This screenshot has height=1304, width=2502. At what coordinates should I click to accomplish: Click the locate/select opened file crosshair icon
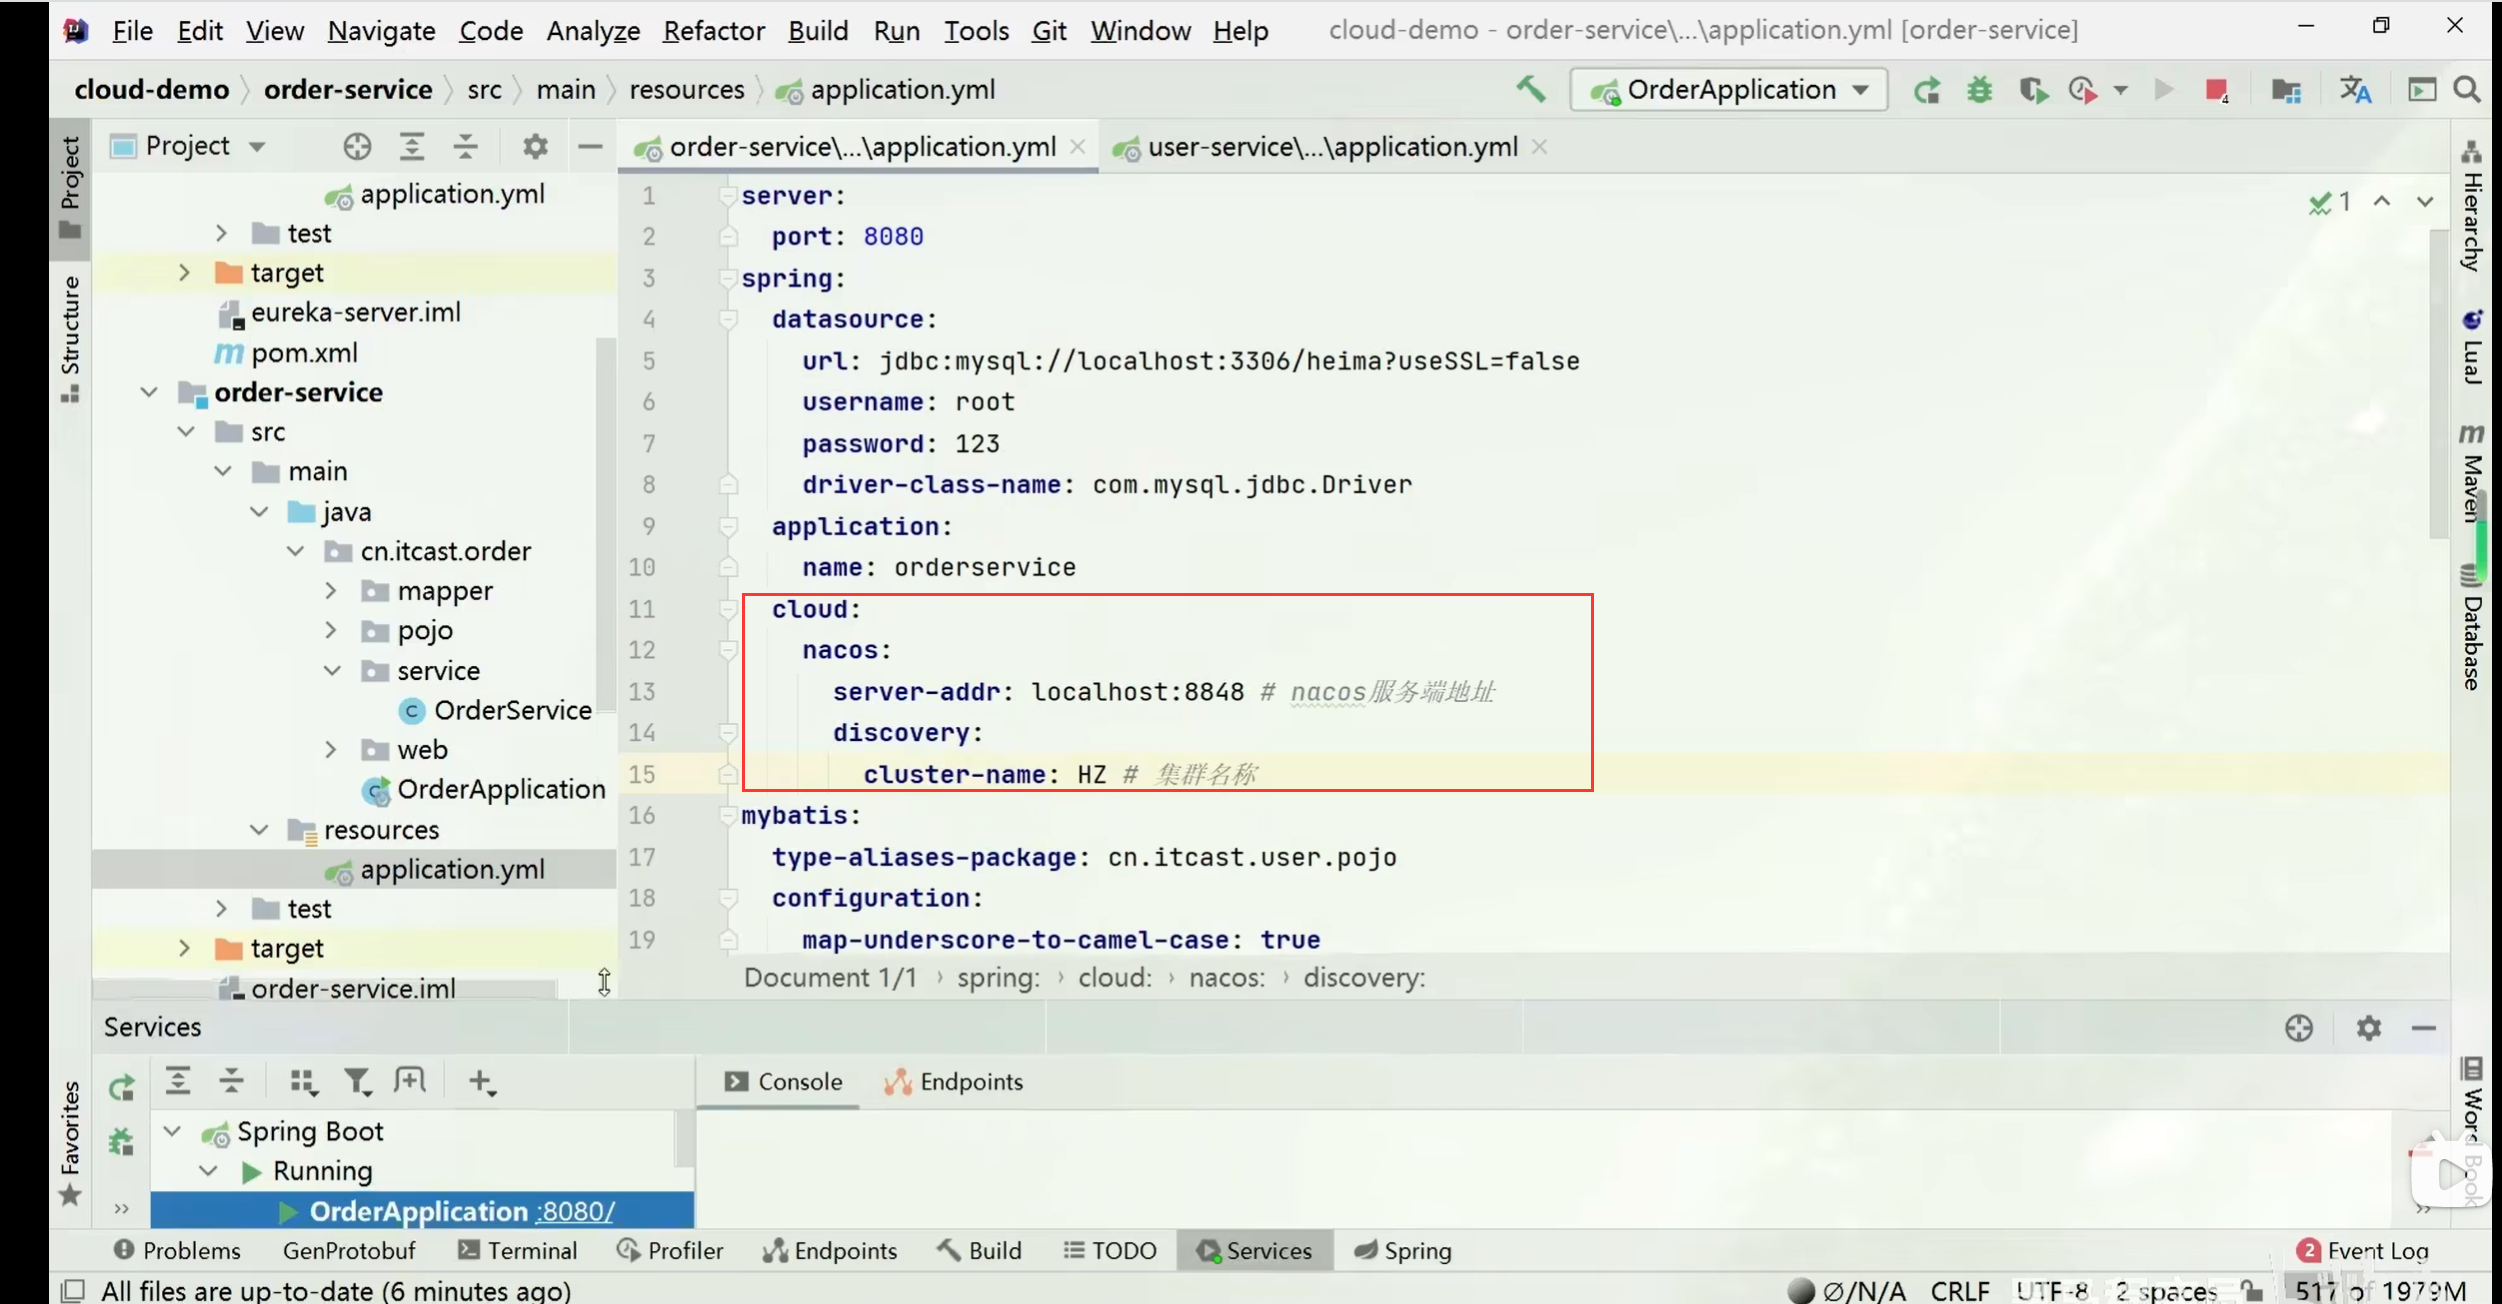(357, 147)
